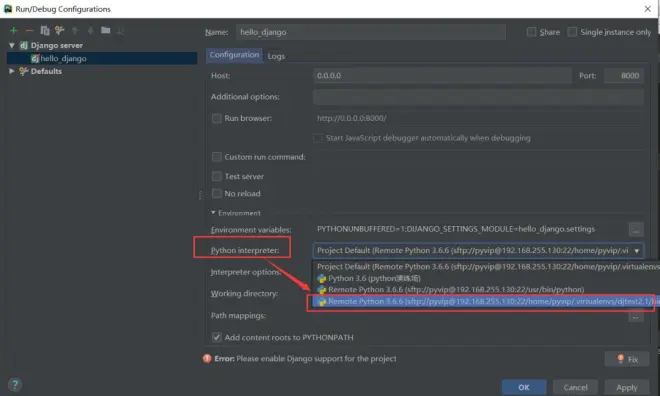Move the configuration up with the arrow icon
The image size is (660, 396).
pos(75,30)
